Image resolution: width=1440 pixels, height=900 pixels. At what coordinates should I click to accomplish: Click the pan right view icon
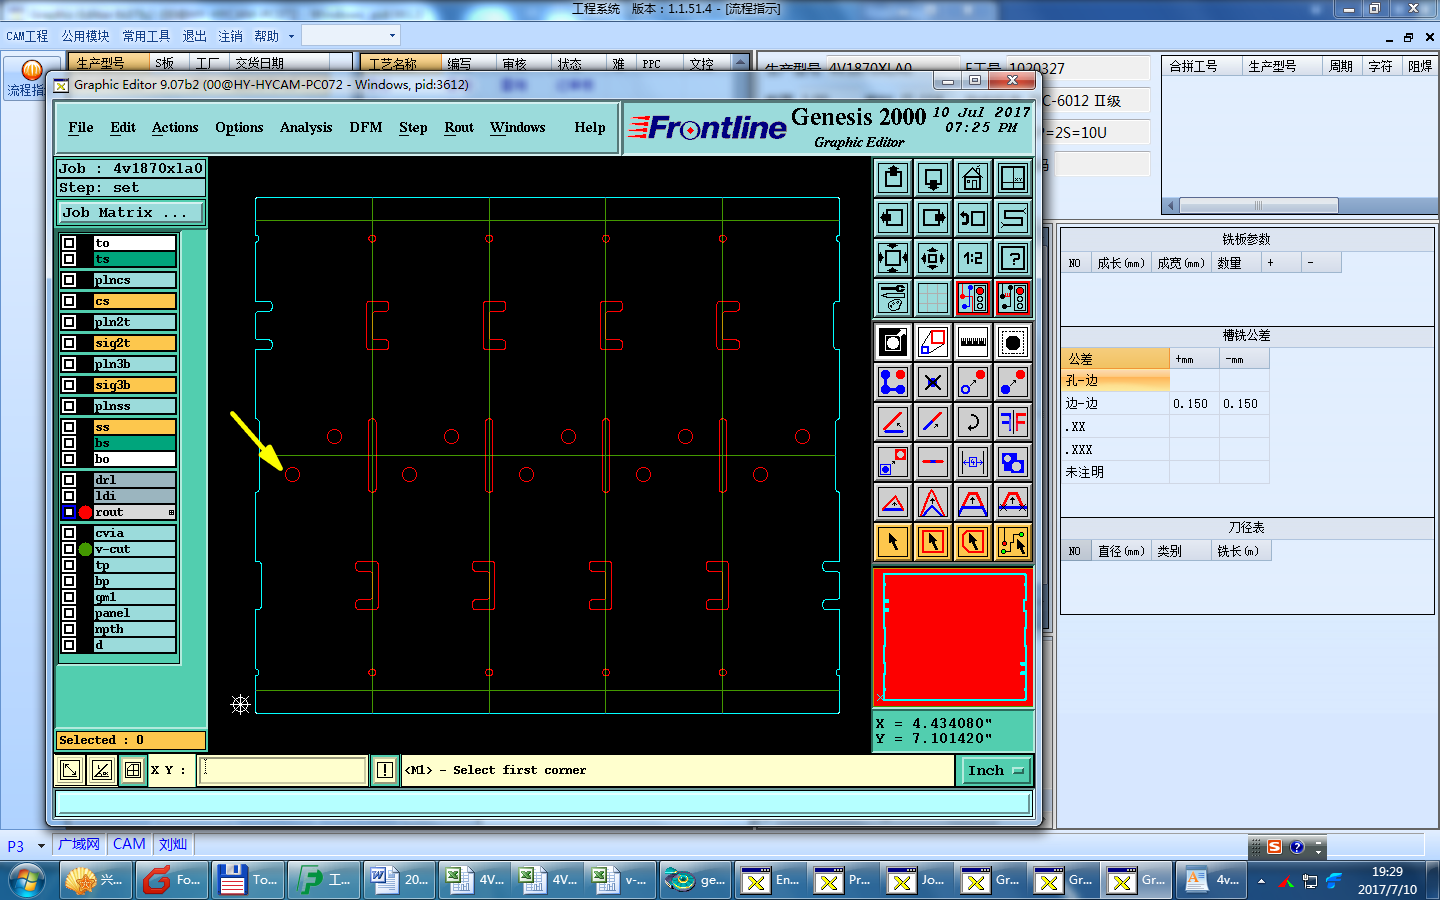[x=933, y=218]
